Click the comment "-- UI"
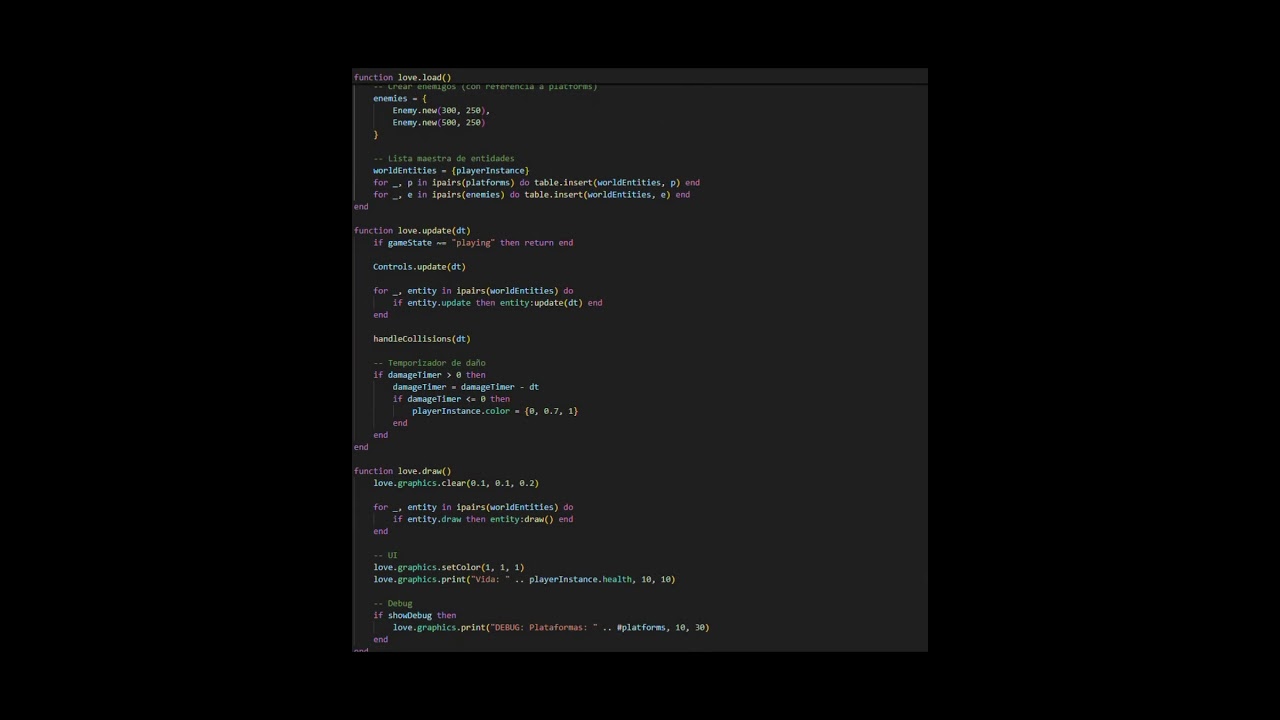The width and height of the screenshot is (1280, 720). pyautogui.click(x=385, y=555)
